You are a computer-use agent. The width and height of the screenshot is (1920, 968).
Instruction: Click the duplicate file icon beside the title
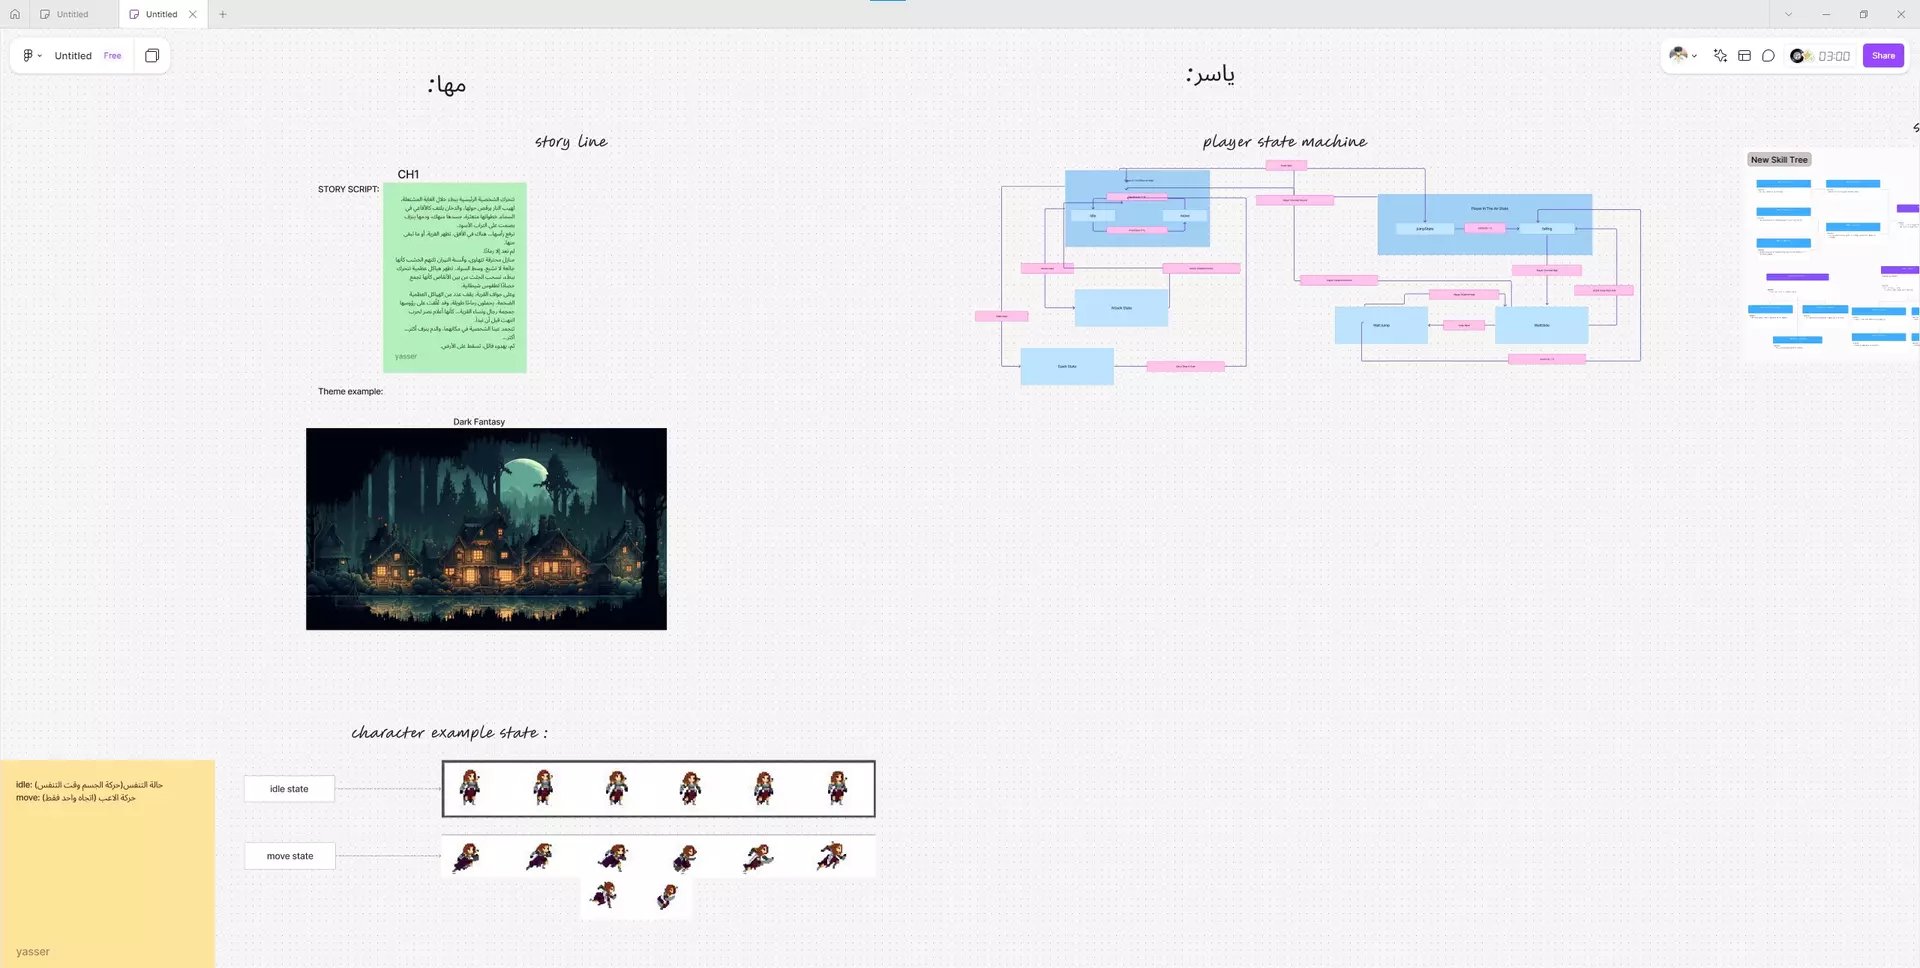click(x=152, y=55)
